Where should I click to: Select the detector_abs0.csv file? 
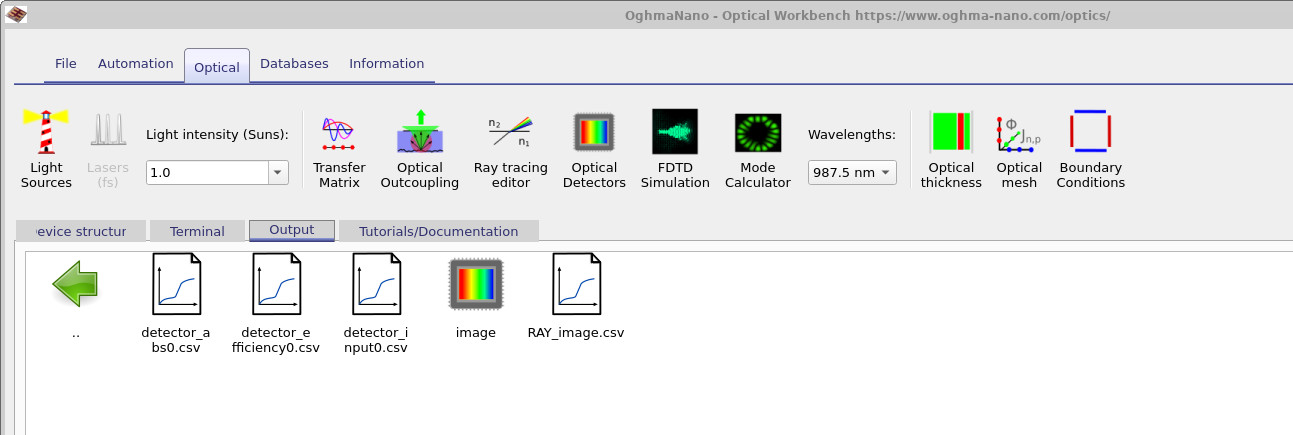coord(176,300)
